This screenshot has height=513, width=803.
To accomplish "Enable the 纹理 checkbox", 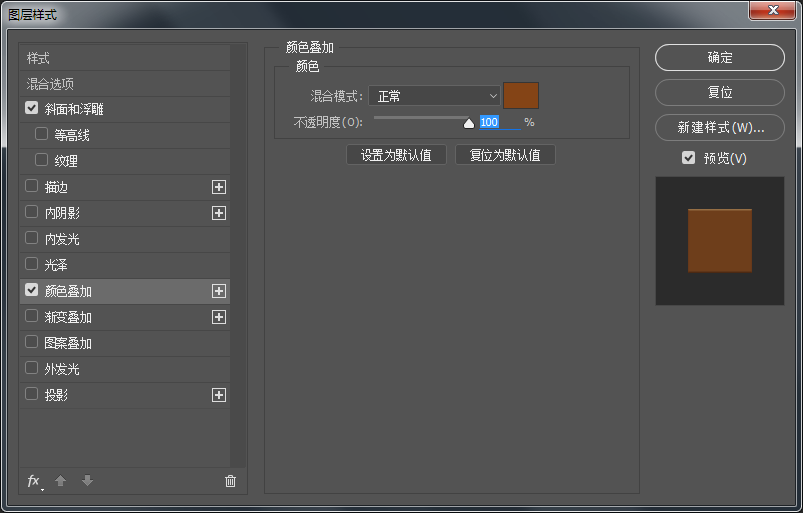I will point(41,160).
